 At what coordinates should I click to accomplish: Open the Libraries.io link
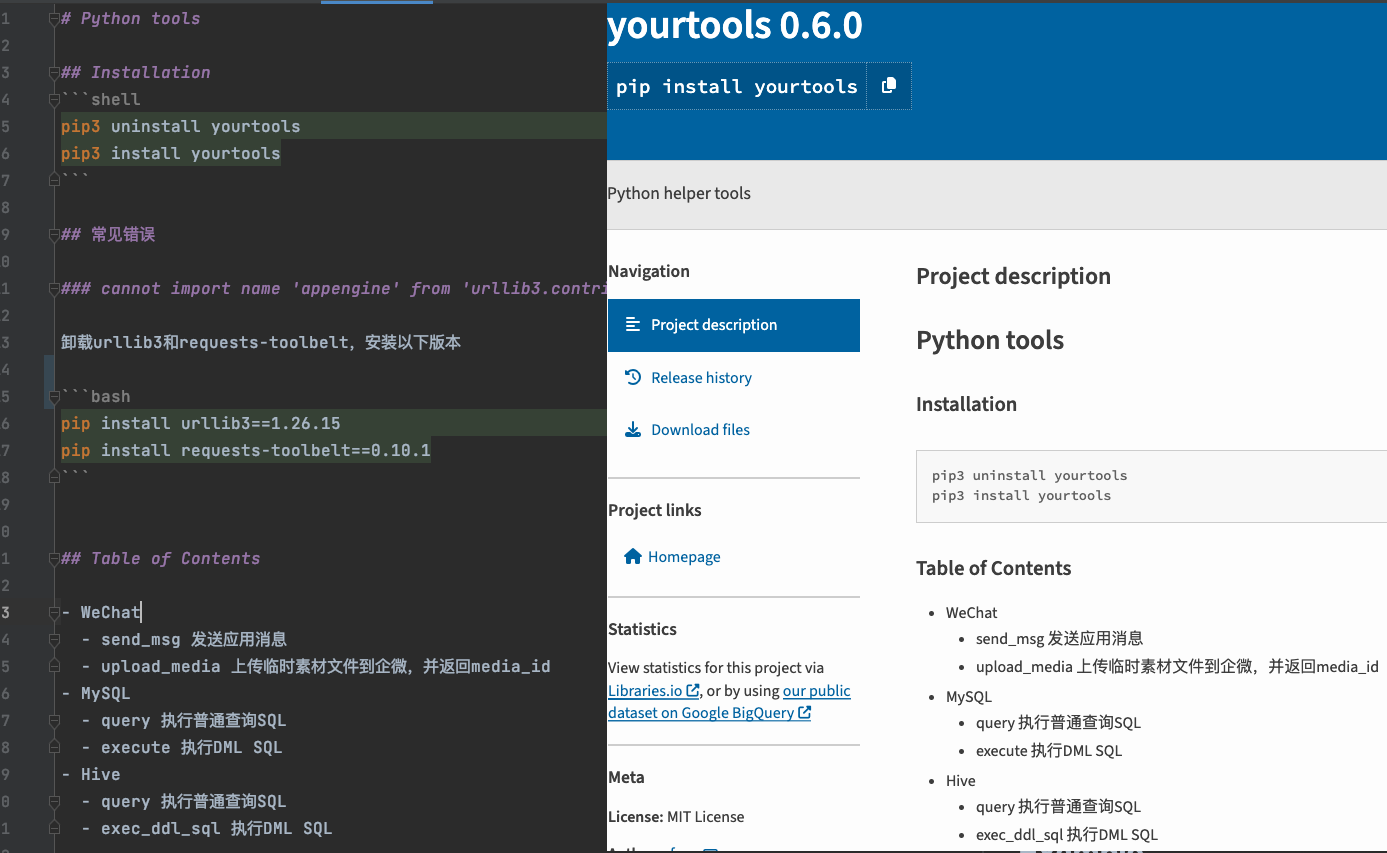[x=645, y=690]
